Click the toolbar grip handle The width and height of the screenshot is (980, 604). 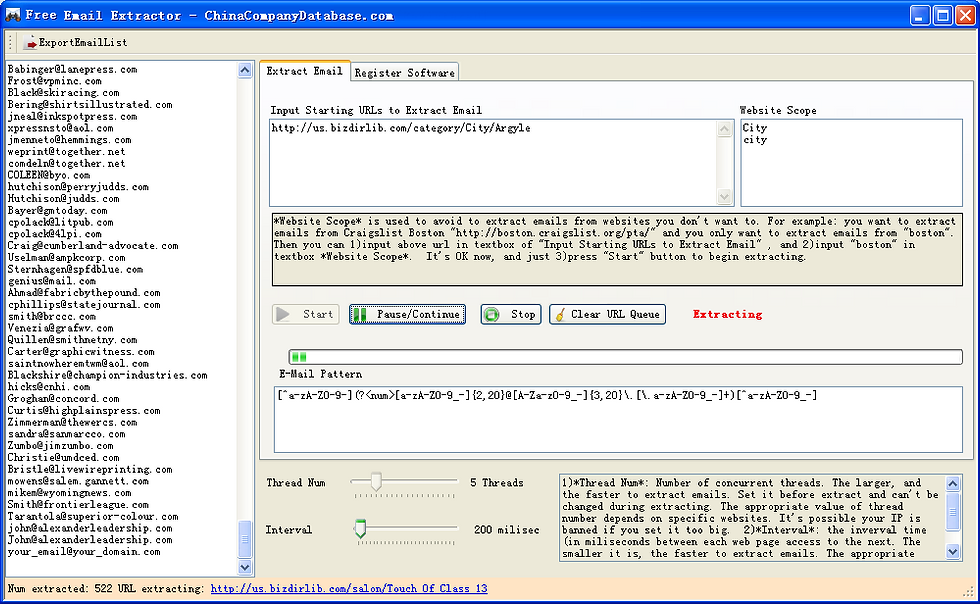point(11,42)
